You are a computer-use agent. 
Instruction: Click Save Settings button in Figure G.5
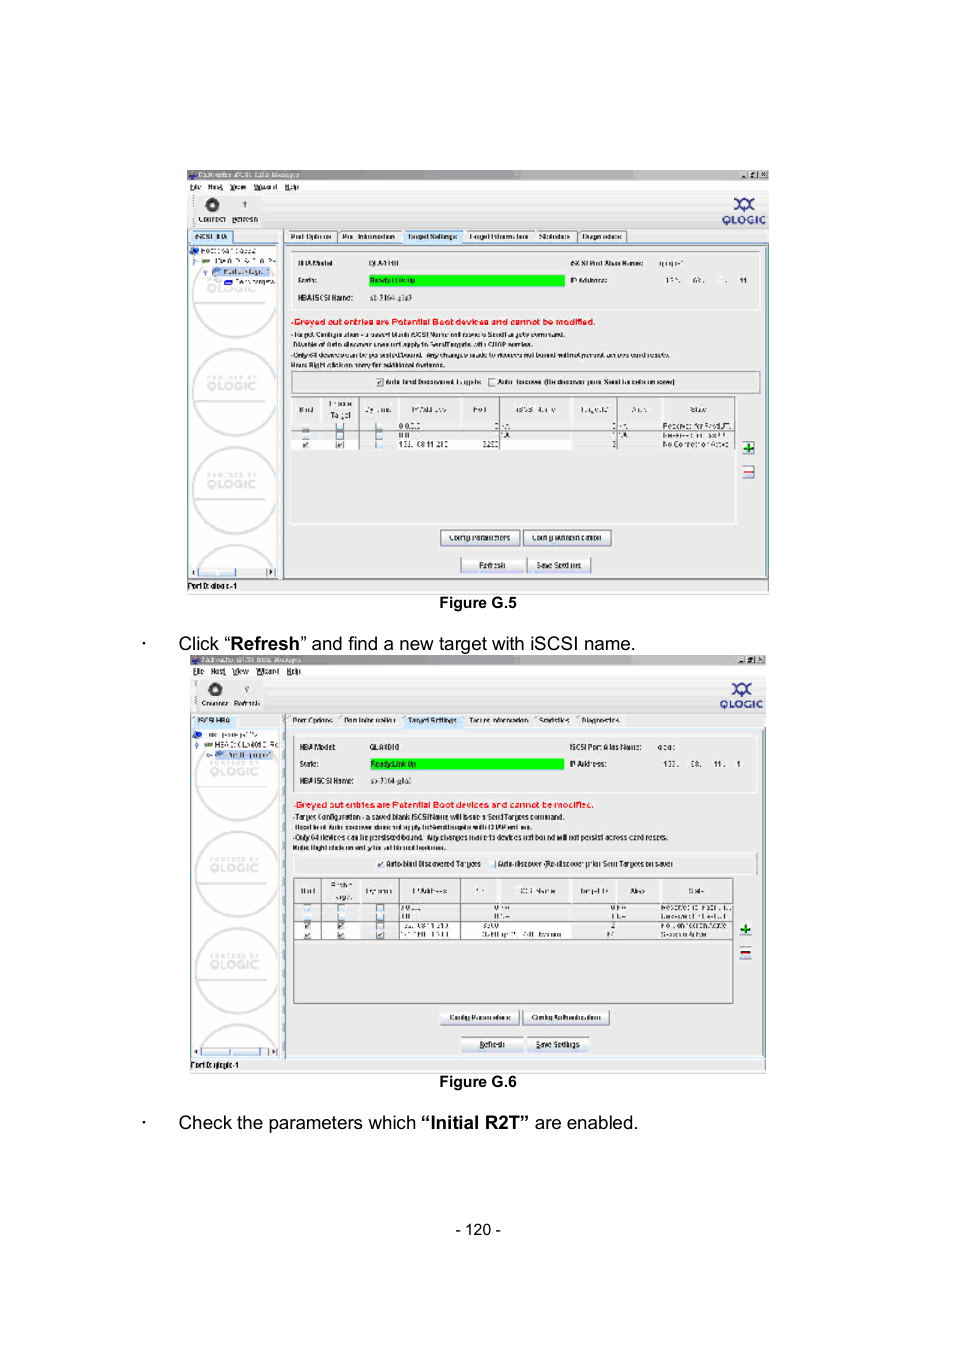pyautogui.click(x=559, y=565)
